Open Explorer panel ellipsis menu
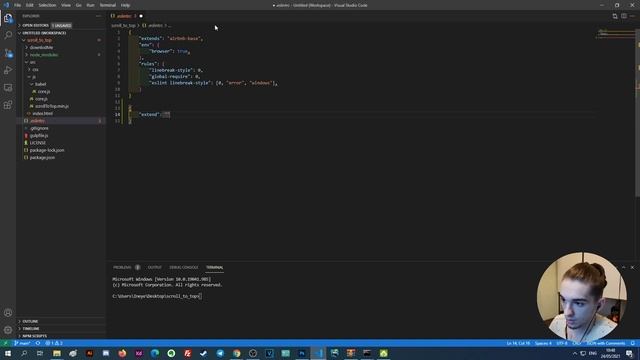The height and width of the screenshot is (360, 640). pyautogui.click(x=98, y=16)
